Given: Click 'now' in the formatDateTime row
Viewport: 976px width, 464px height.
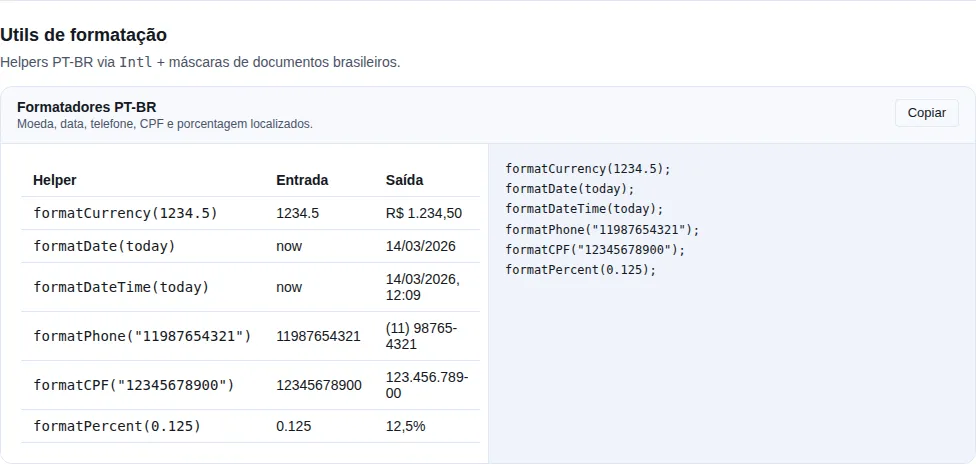Looking at the screenshot, I should pyautogui.click(x=289, y=287).
